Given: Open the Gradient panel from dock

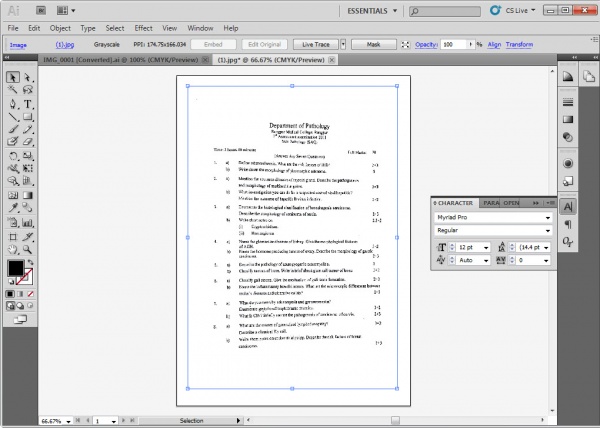Looking at the screenshot, I should 567,119.
